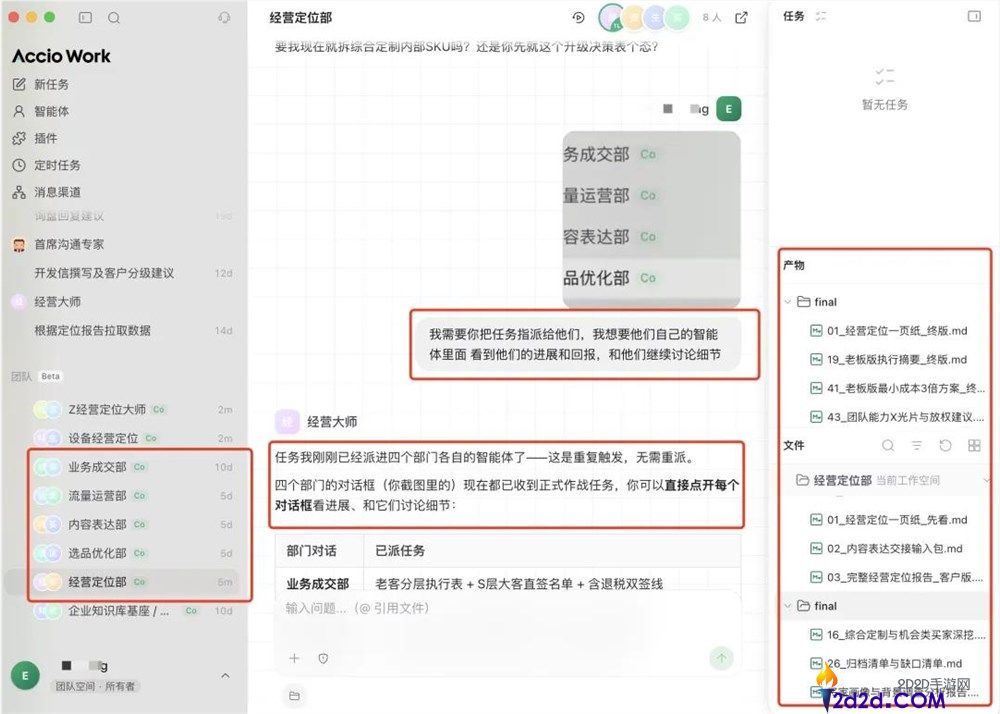Click member avatars group in chat header

tap(644, 18)
